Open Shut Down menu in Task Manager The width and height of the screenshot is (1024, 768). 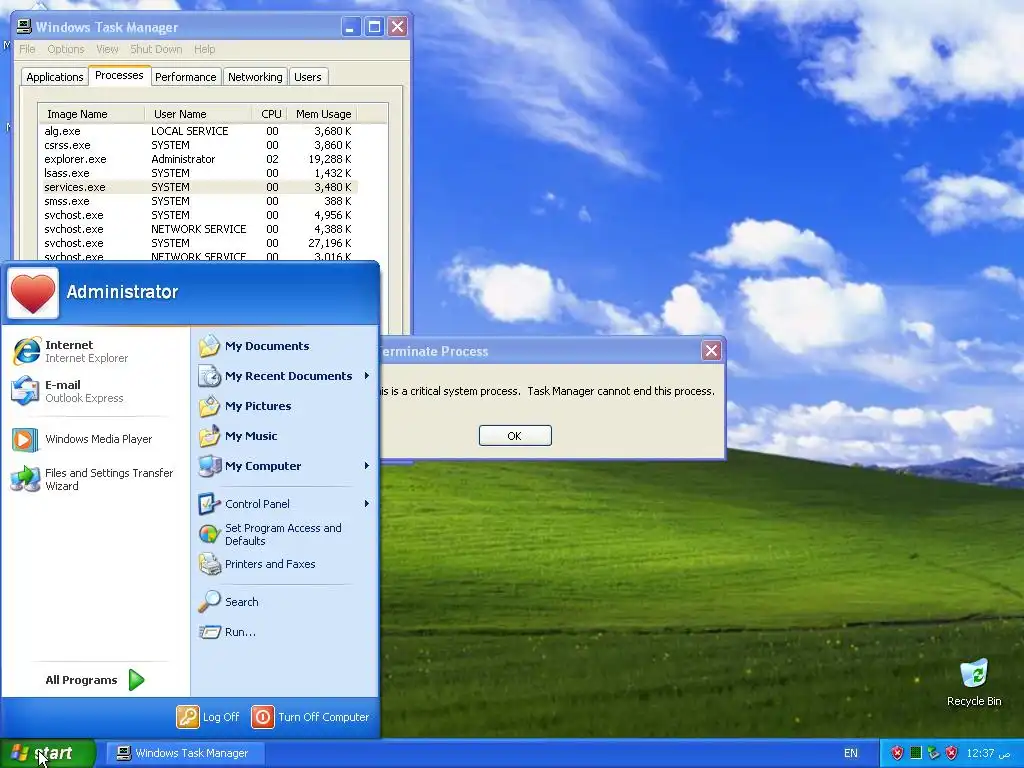point(156,49)
